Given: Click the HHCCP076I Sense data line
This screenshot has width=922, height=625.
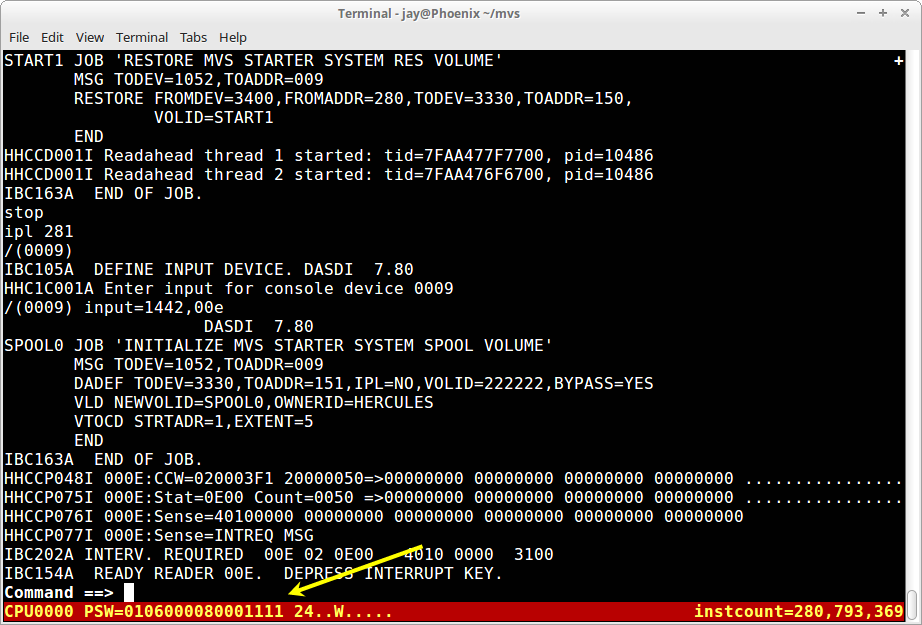Looking at the screenshot, I should 373,516.
